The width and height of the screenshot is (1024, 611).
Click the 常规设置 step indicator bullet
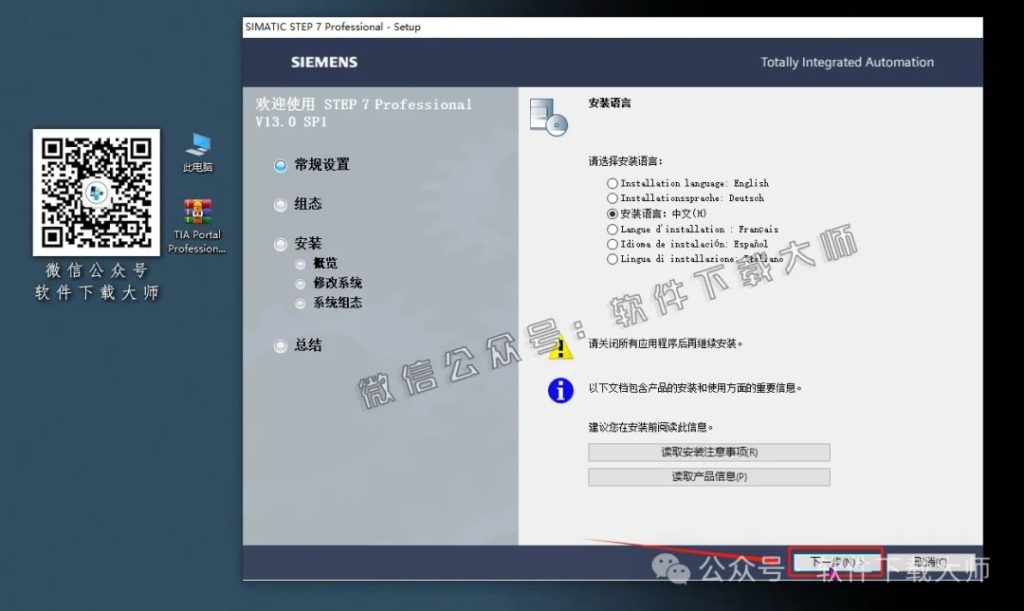pyautogui.click(x=281, y=164)
